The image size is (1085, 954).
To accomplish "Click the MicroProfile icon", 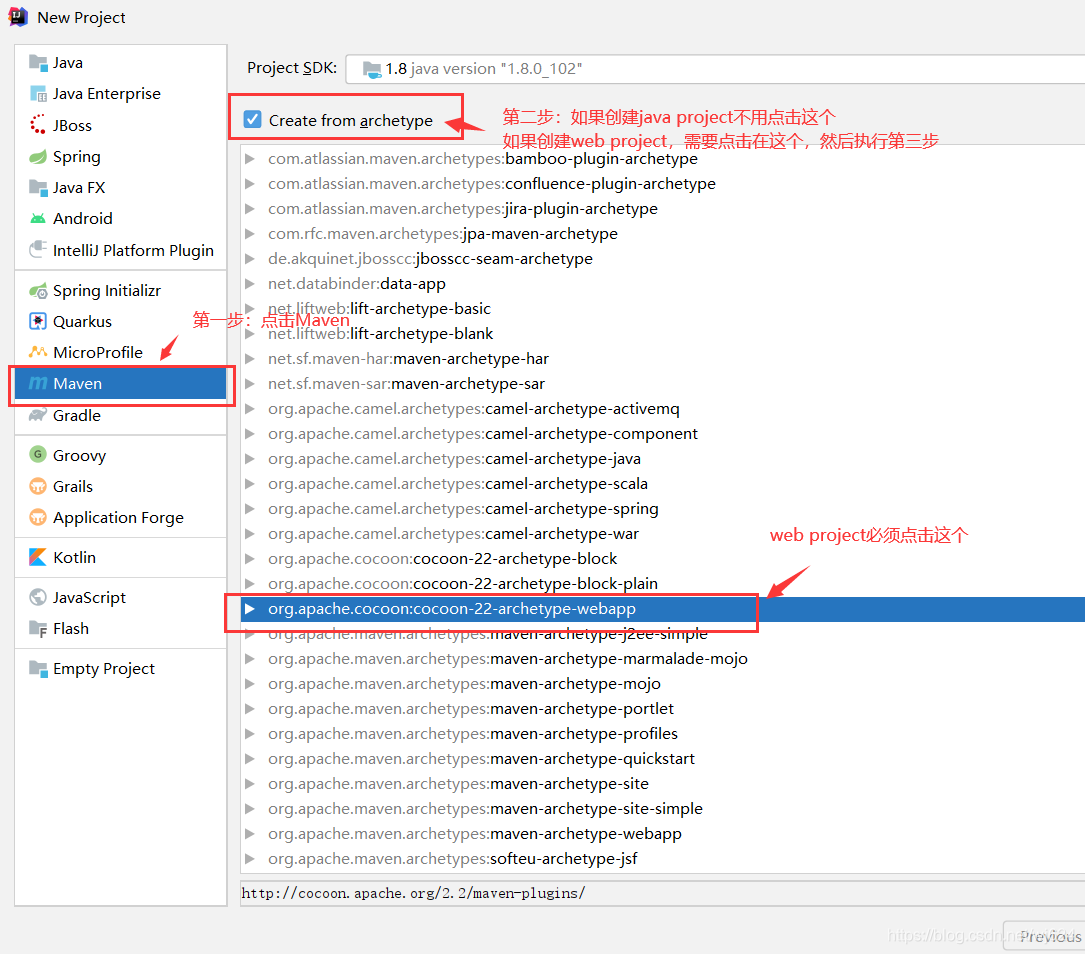I will pyautogui.click(x=38, y=352).
